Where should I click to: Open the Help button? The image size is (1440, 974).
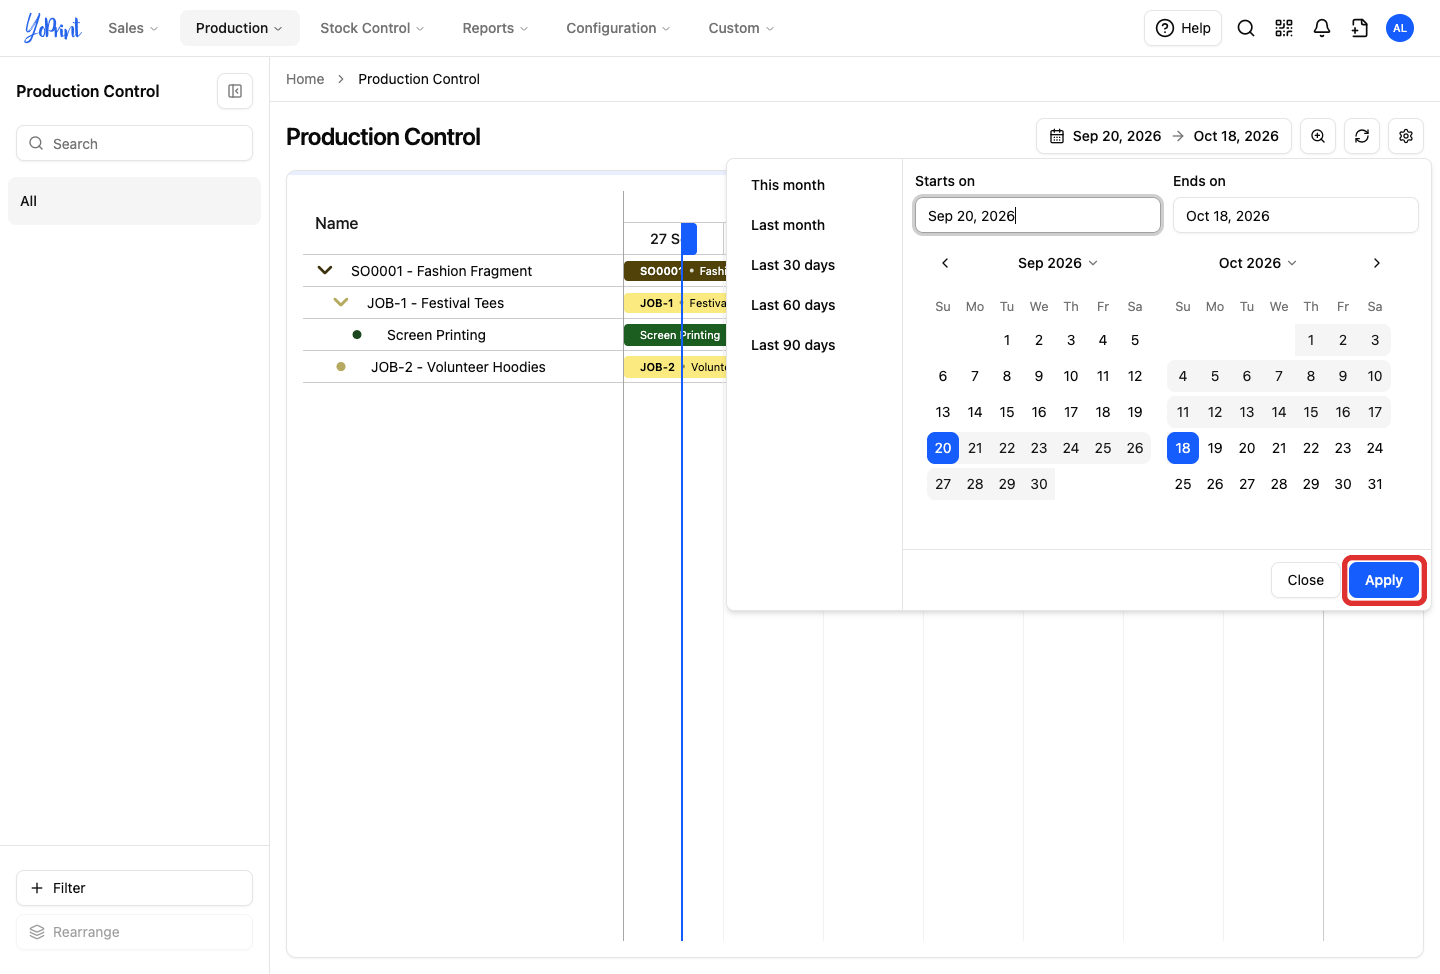pos(1183,28)
